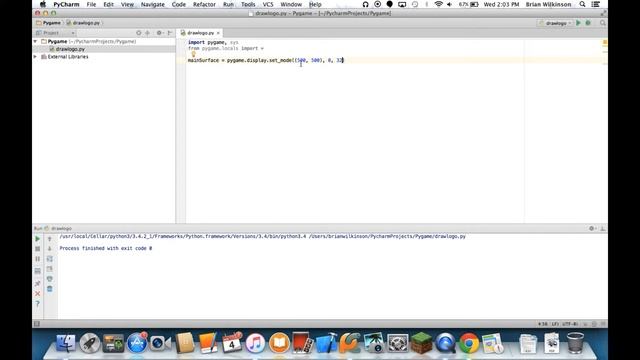Pause output in the Run panel
The image size is (640, 360).
(x=38, y=259)
